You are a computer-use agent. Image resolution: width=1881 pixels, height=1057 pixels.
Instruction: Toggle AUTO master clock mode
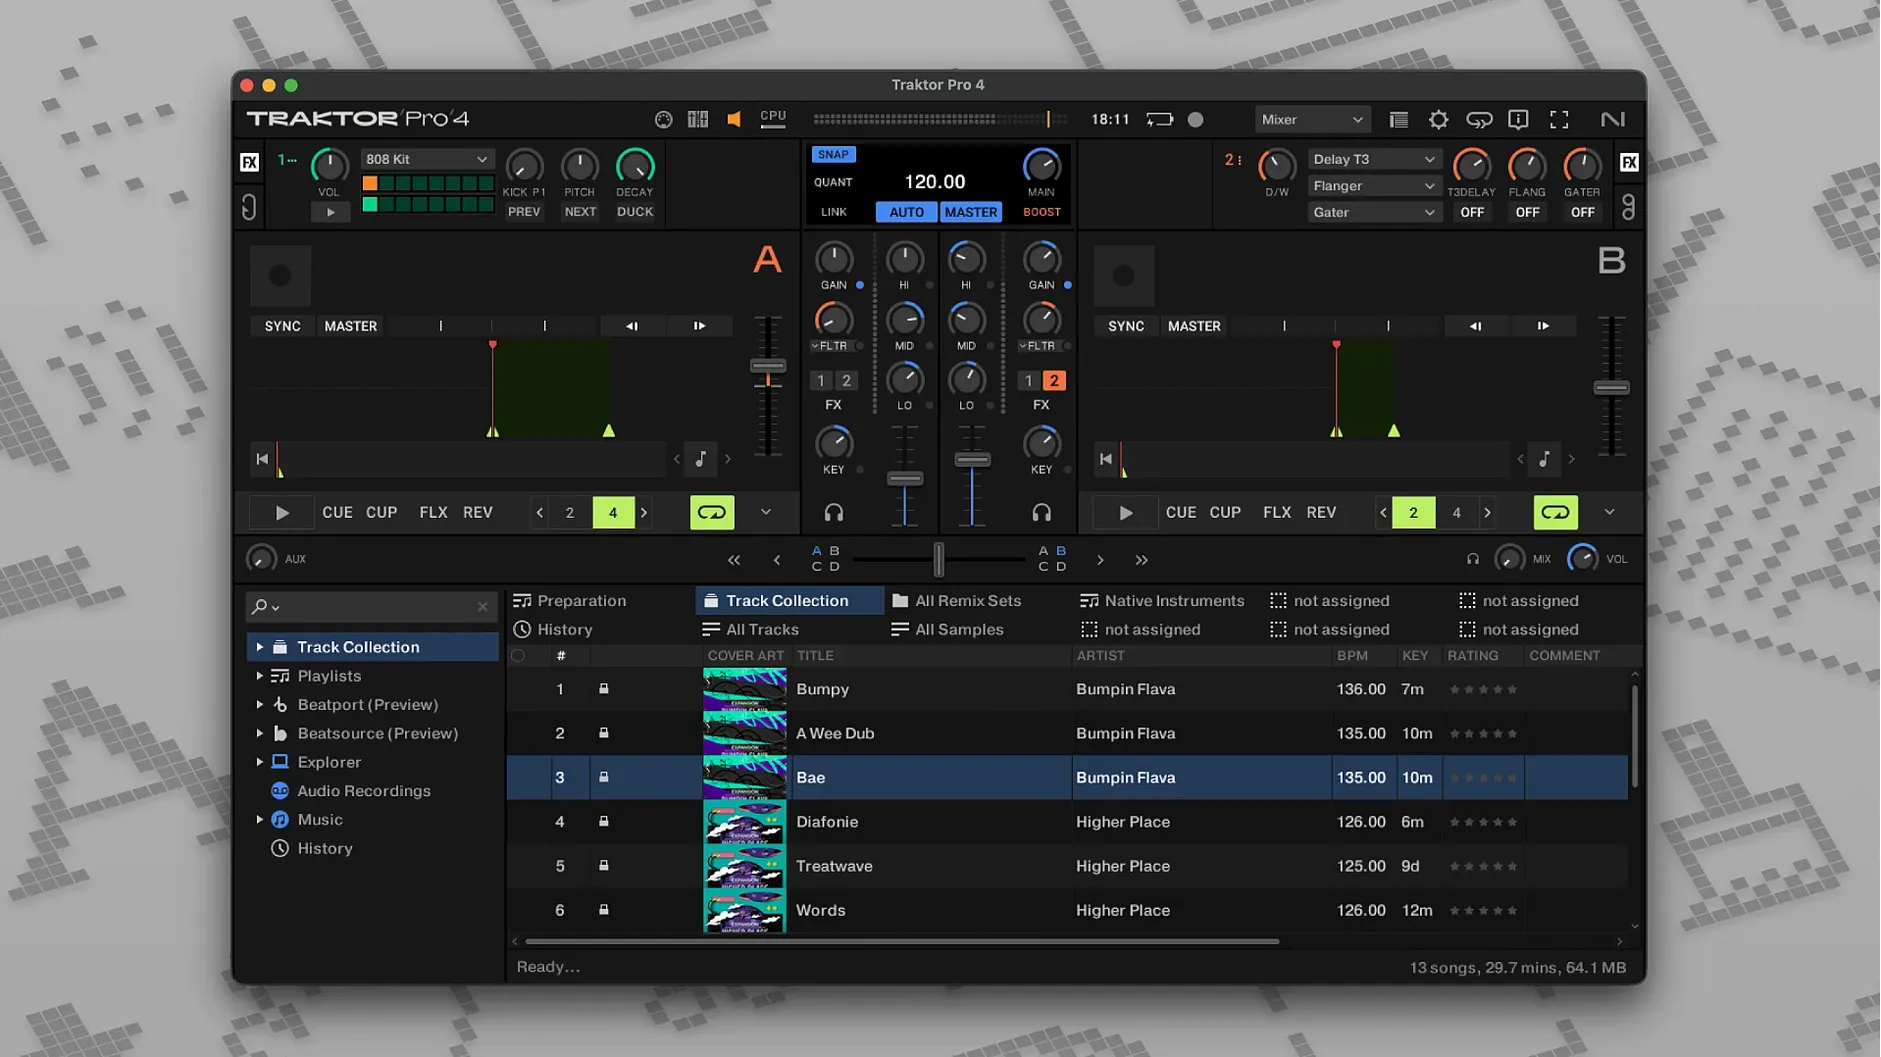point(906,212)
